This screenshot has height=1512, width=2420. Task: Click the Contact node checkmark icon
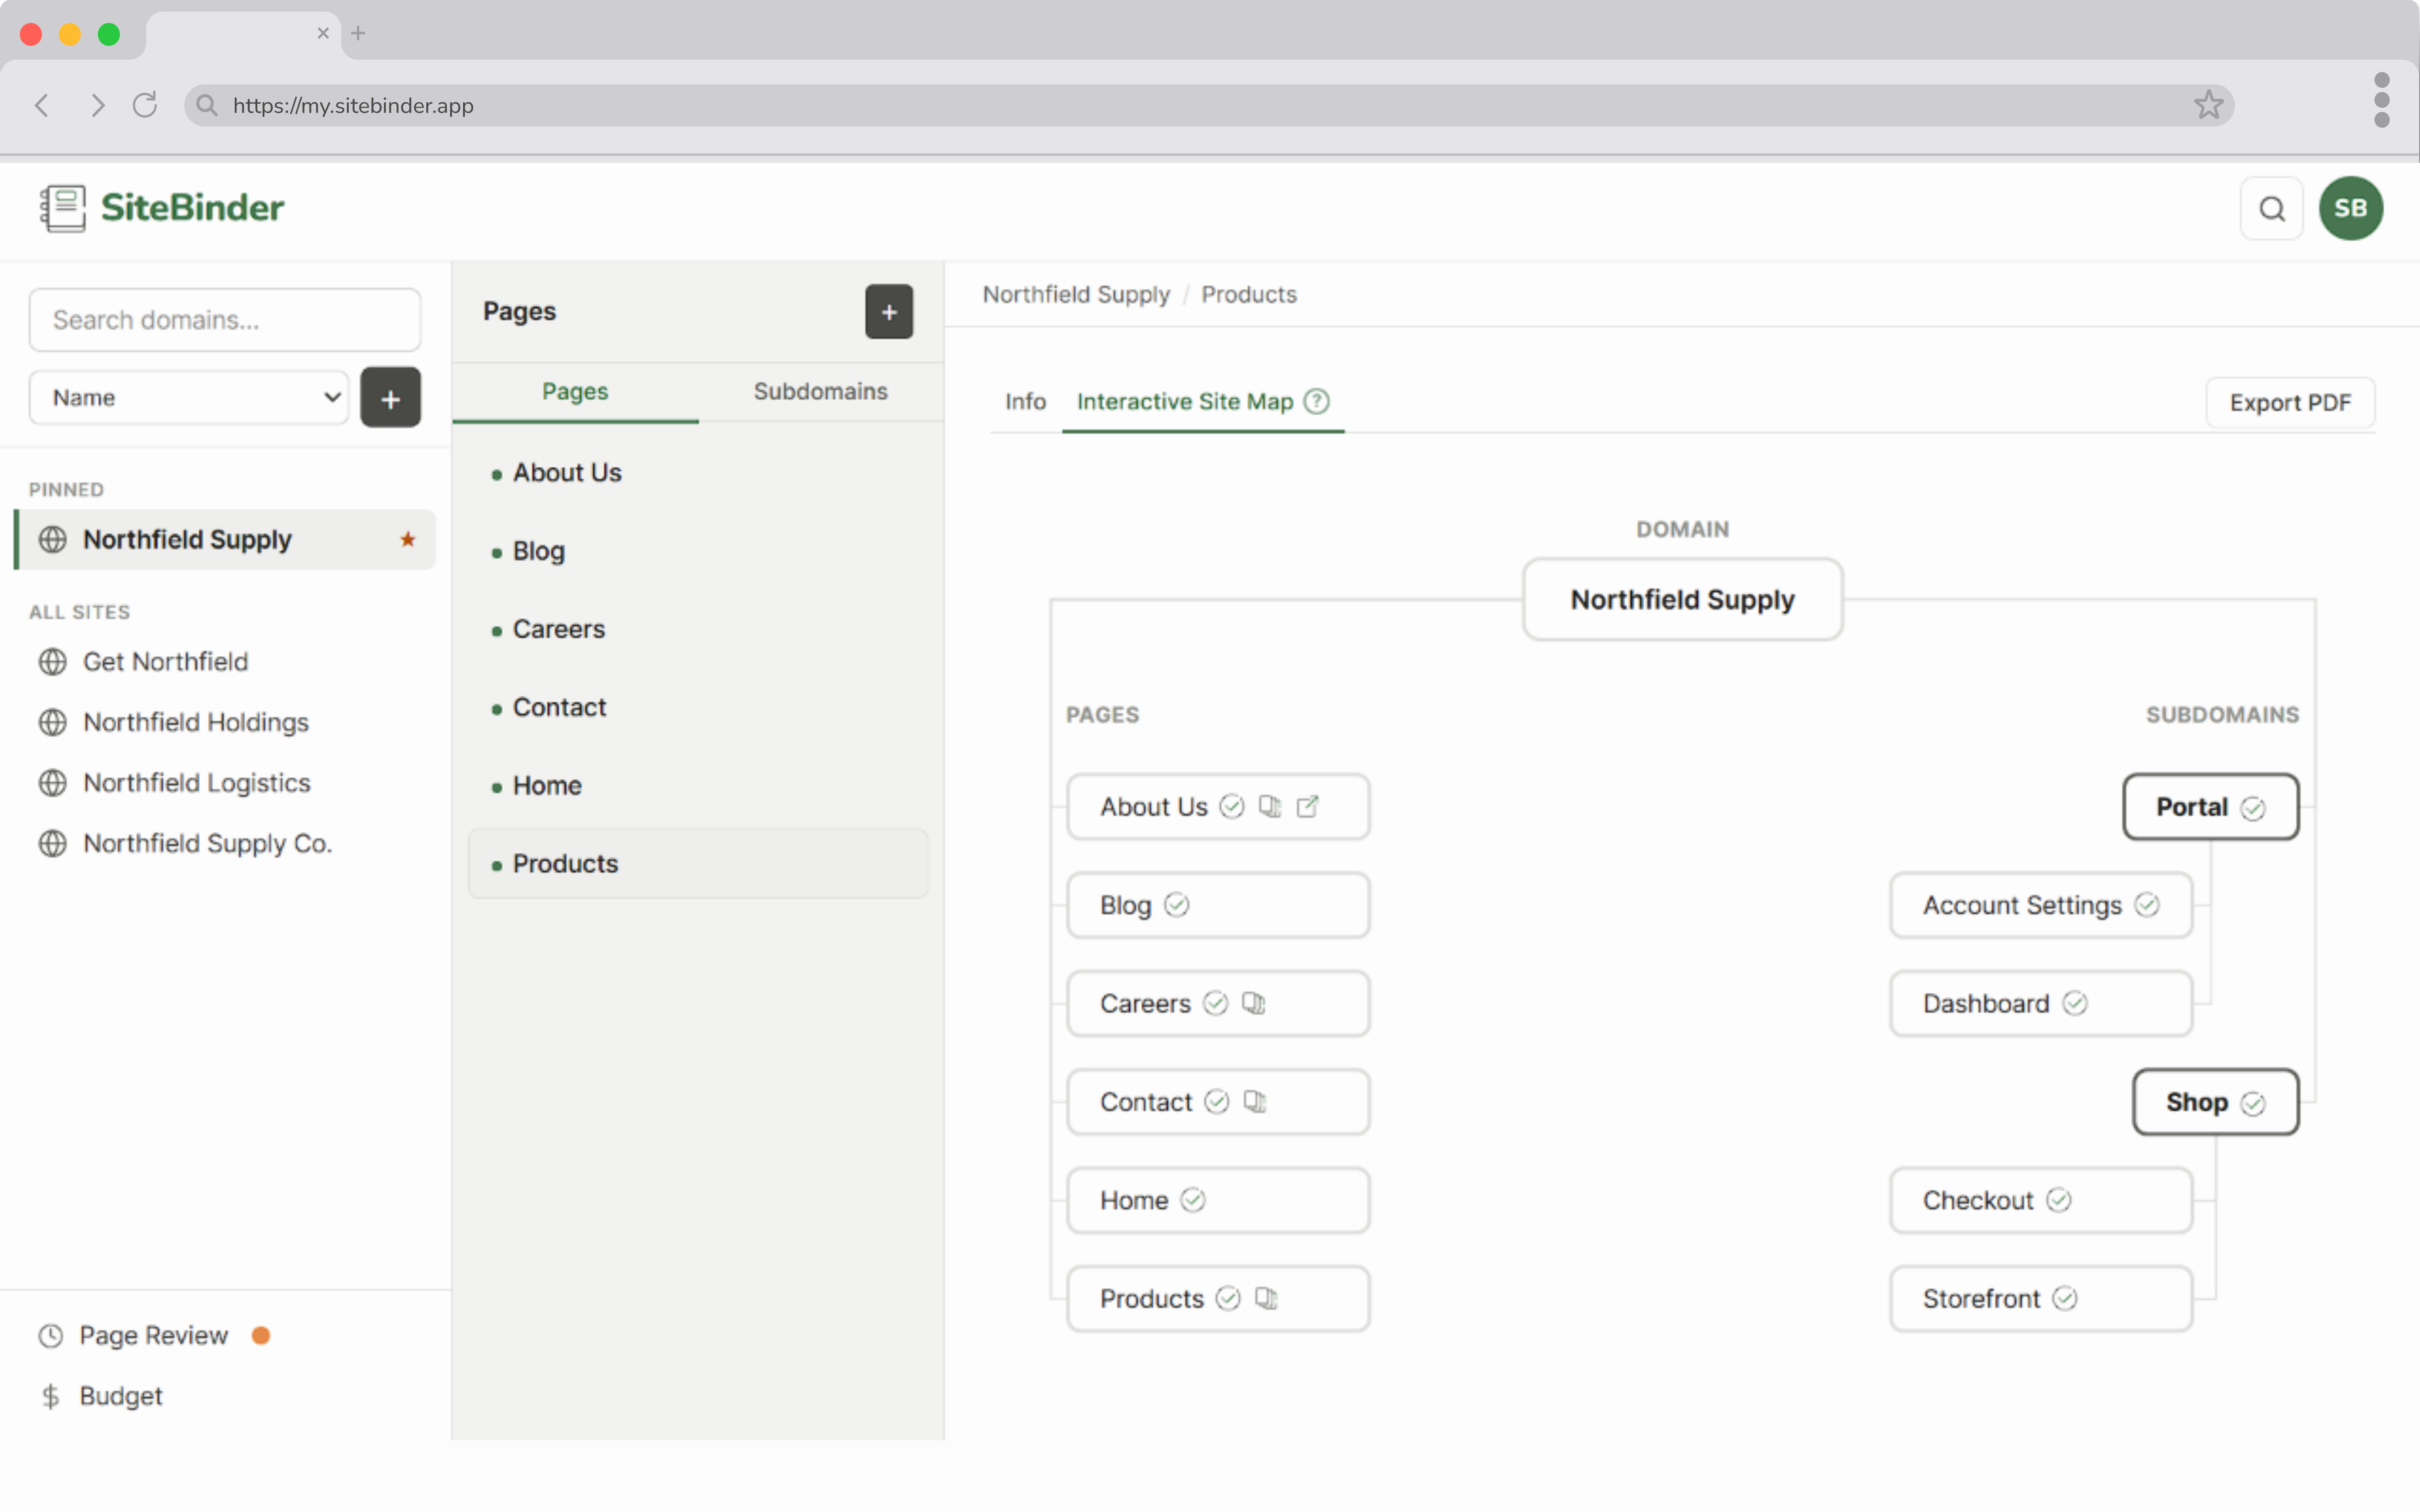1216,1101
